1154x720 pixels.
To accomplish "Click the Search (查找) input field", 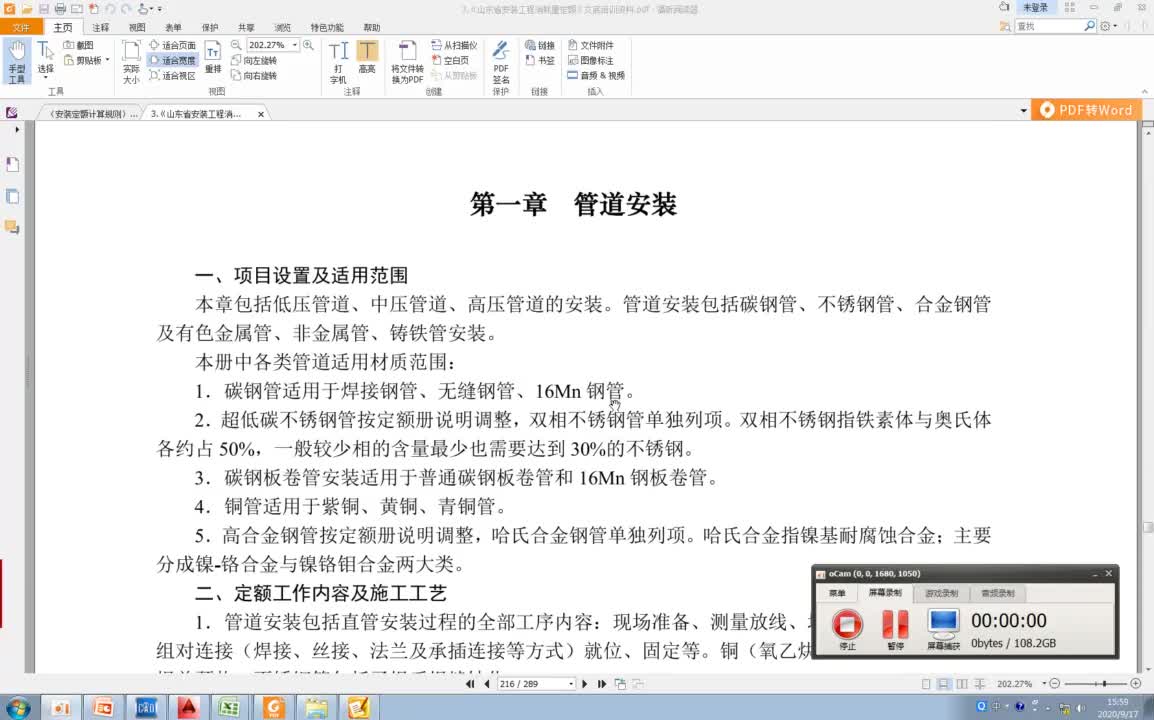I will coord(1048,26).
